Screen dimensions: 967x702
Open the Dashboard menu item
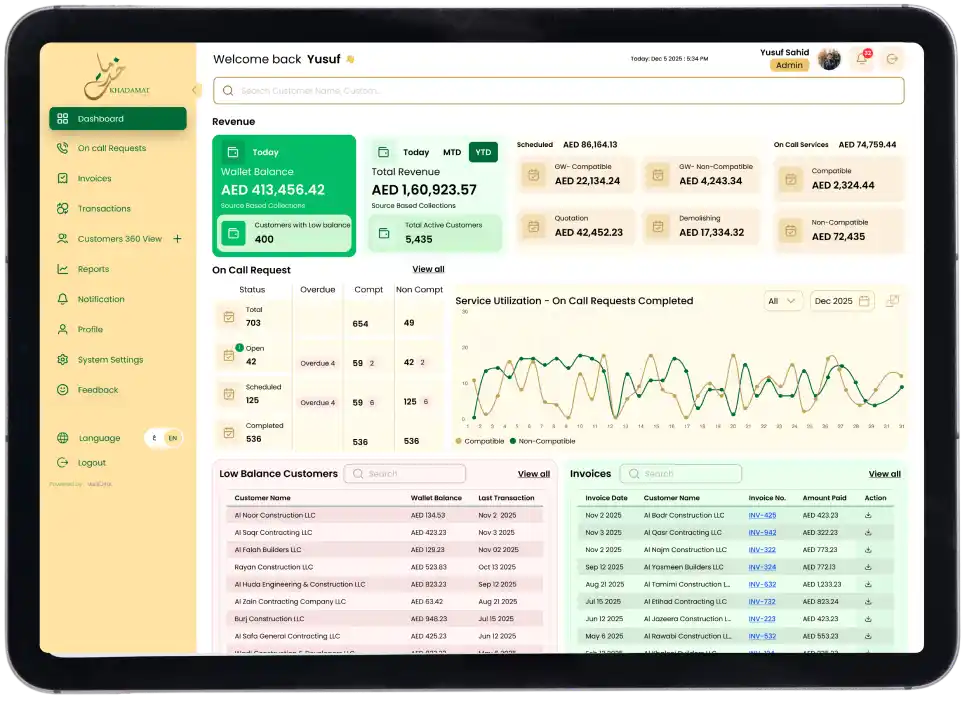118,118
